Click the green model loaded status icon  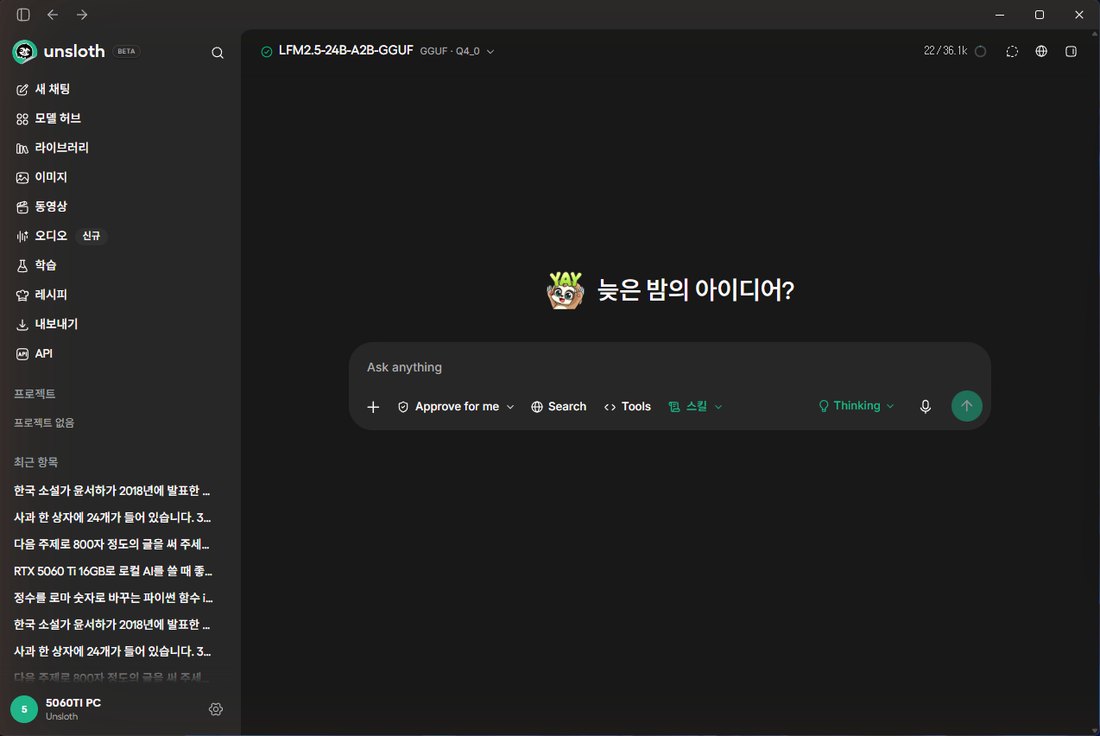[x=267, y=52]
